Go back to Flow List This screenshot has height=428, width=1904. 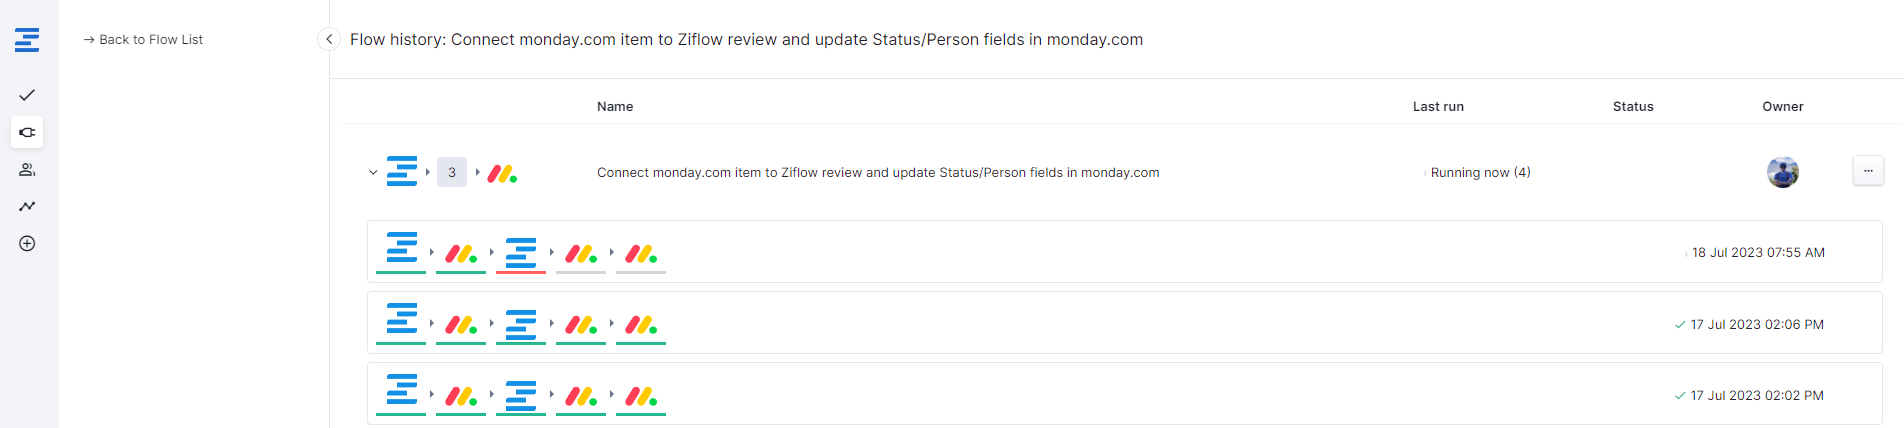(x=143, y=40)
